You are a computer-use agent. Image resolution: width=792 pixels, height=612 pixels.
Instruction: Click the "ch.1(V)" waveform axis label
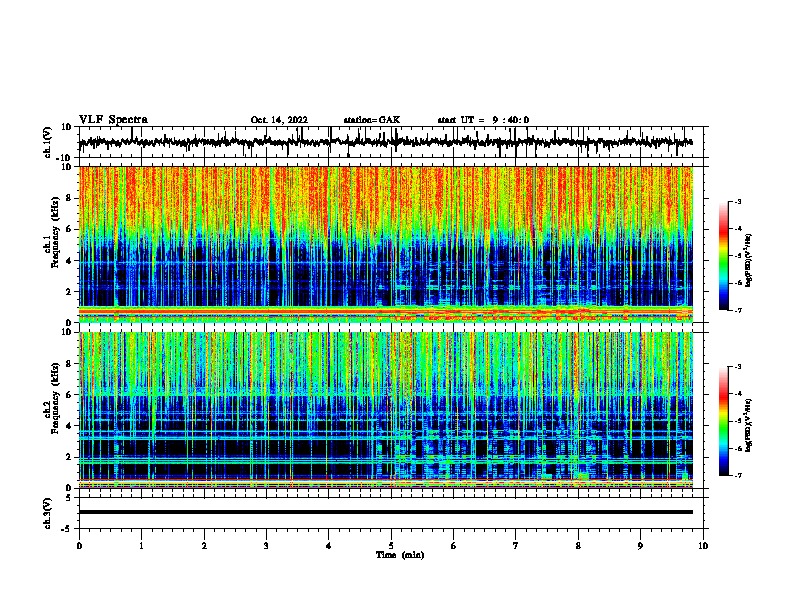tap(48, 142)
